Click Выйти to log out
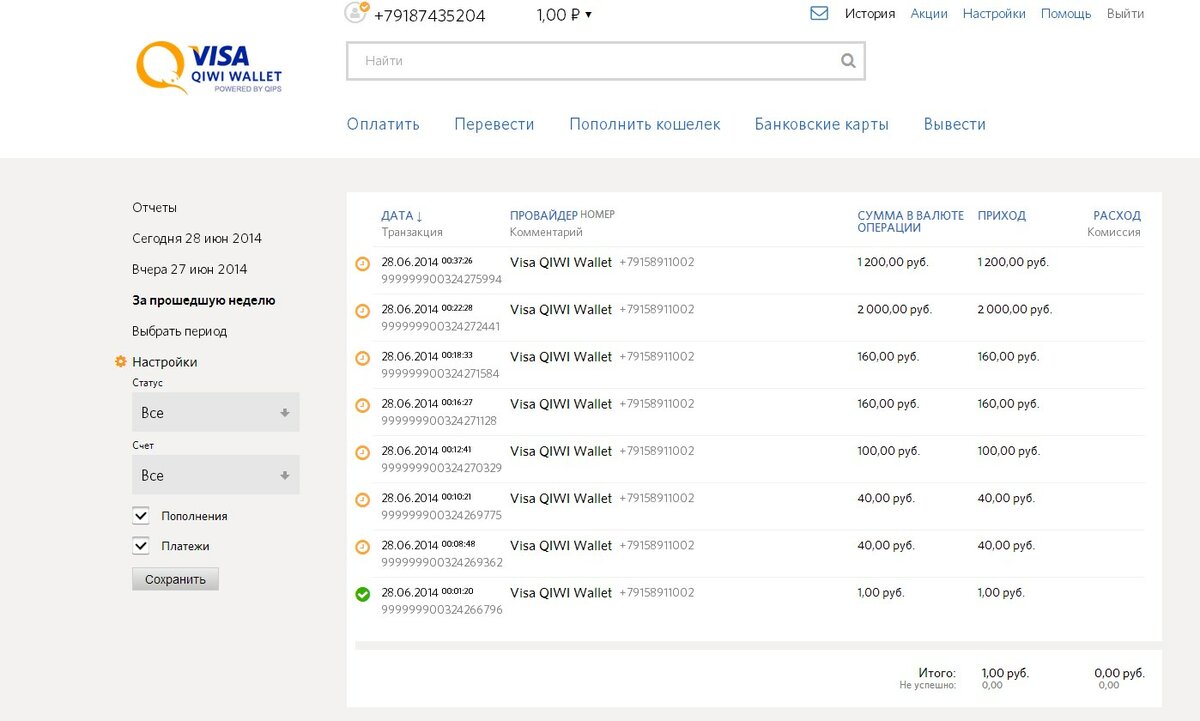 [x=1126, y=14]
